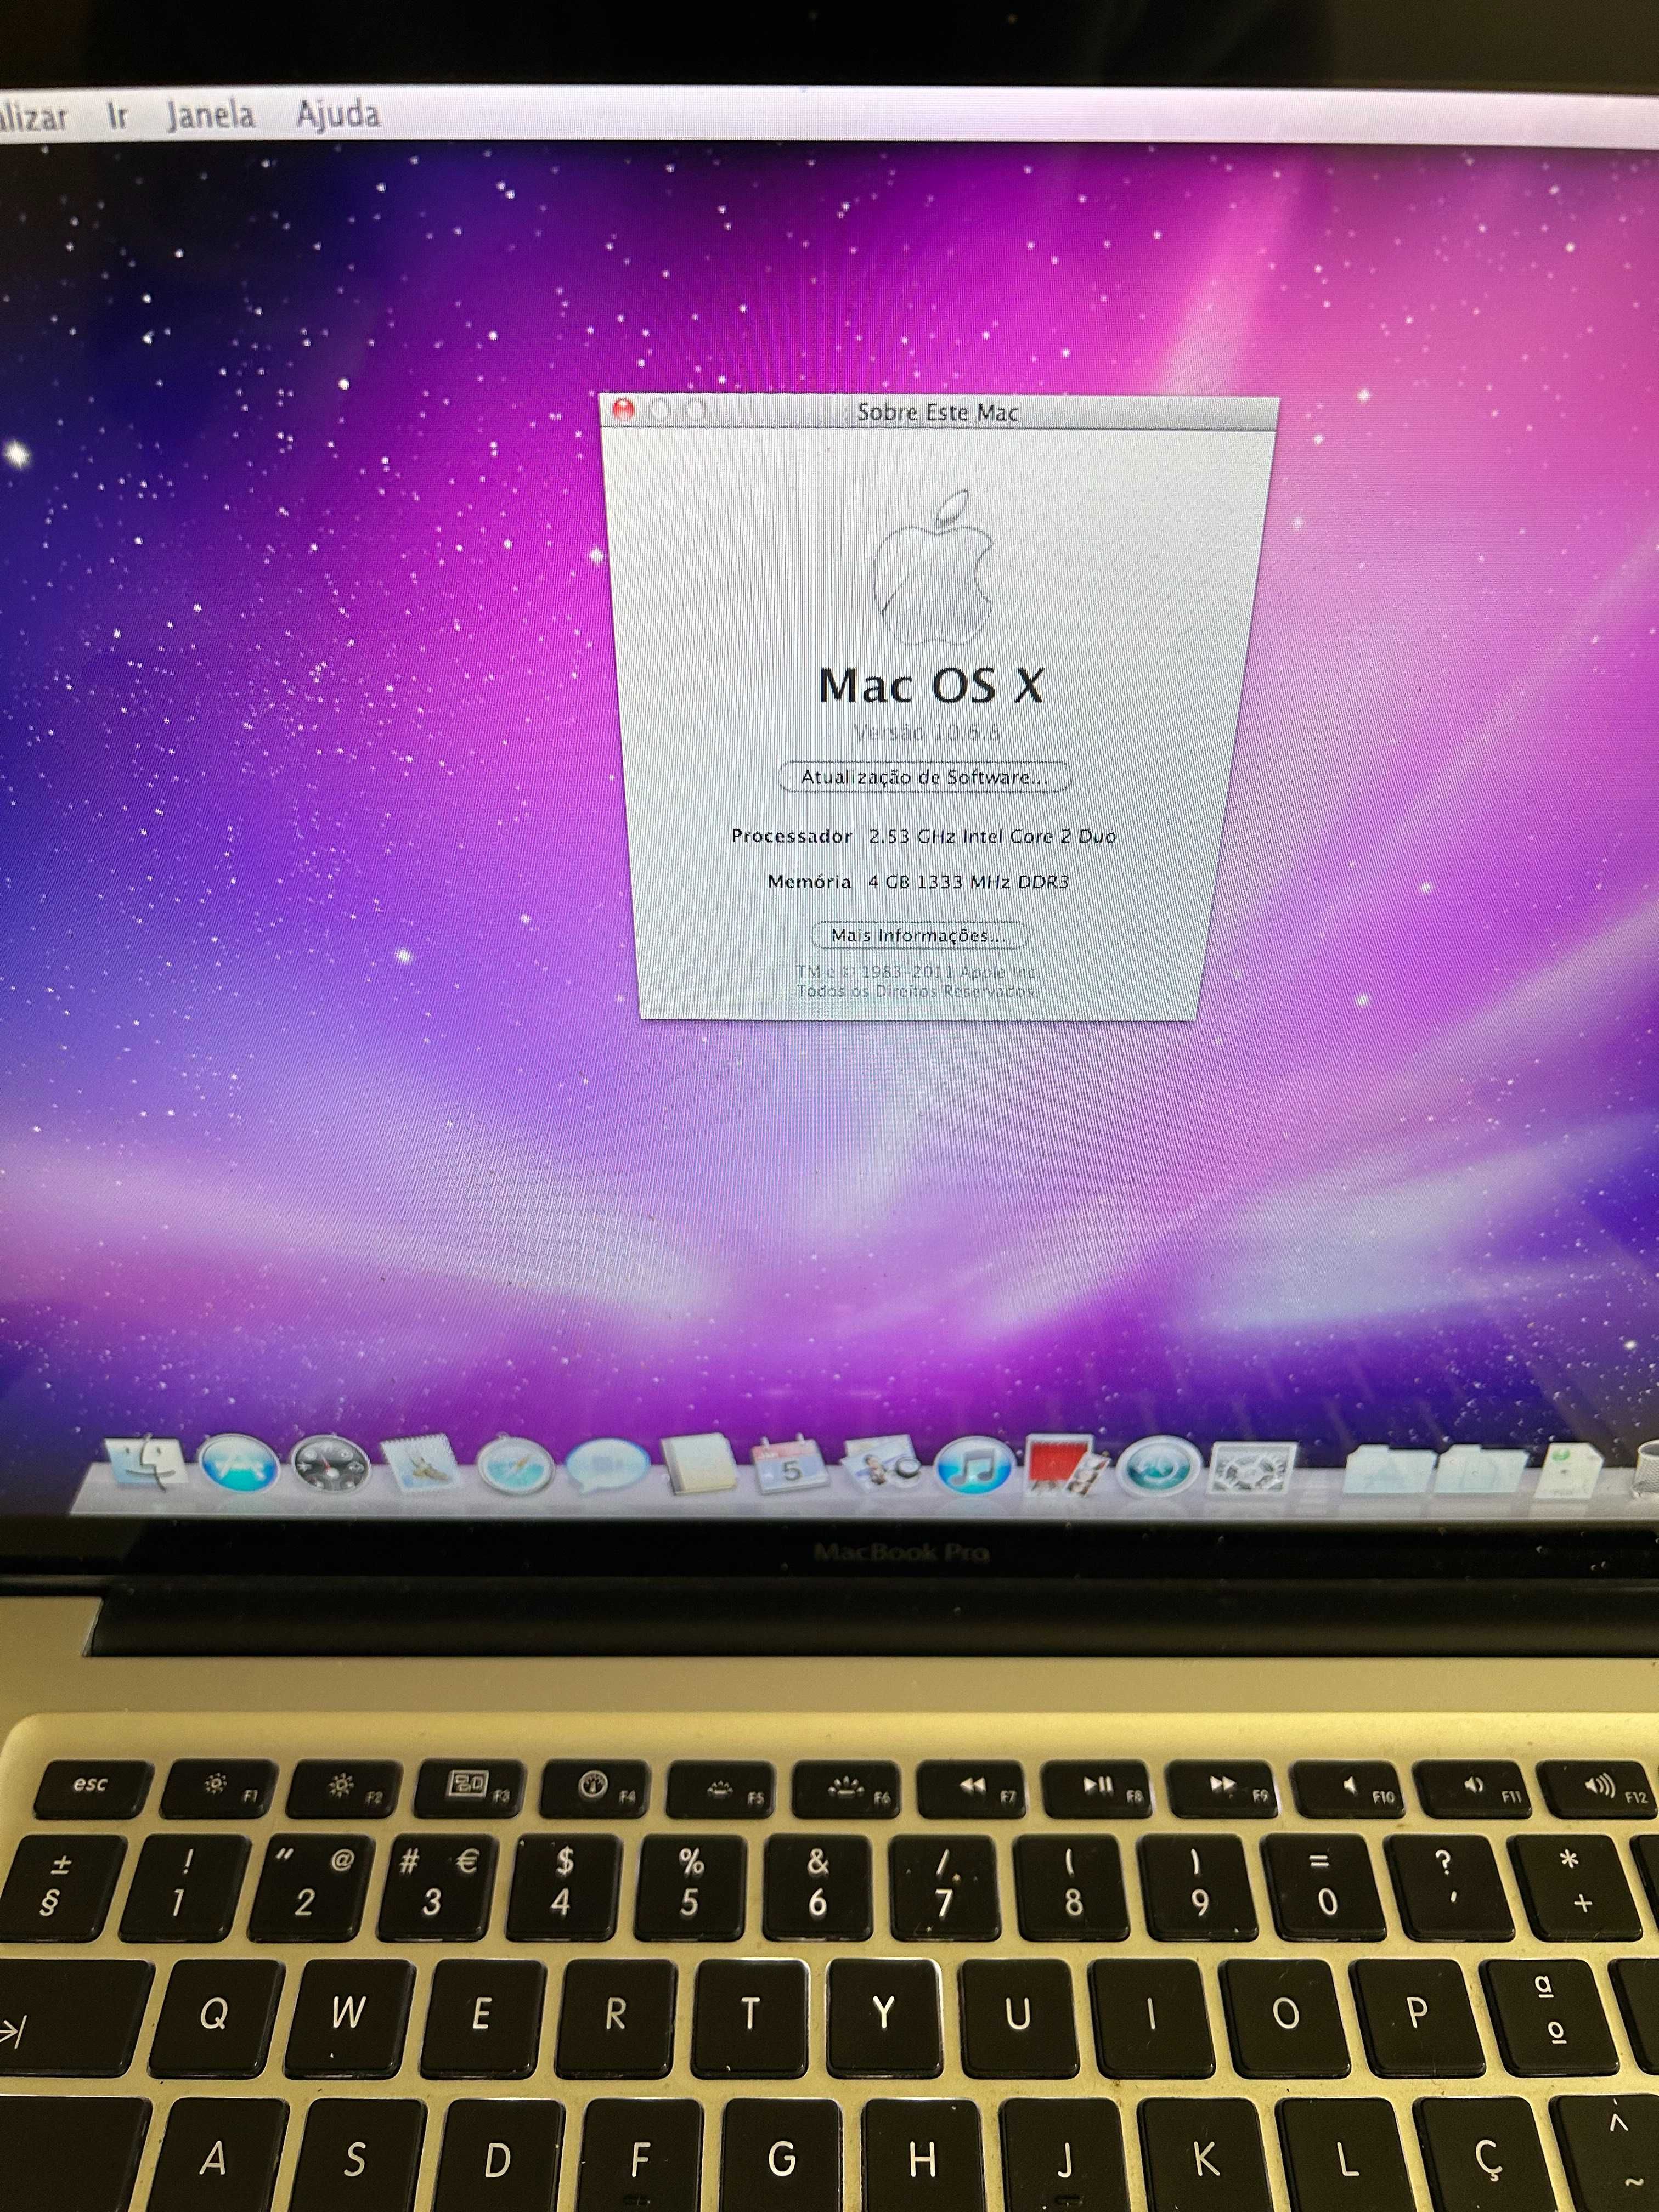This screenshot has height=2212, width=1659.
Task: Open the Trash in the Dock
Action: 1645,1470
